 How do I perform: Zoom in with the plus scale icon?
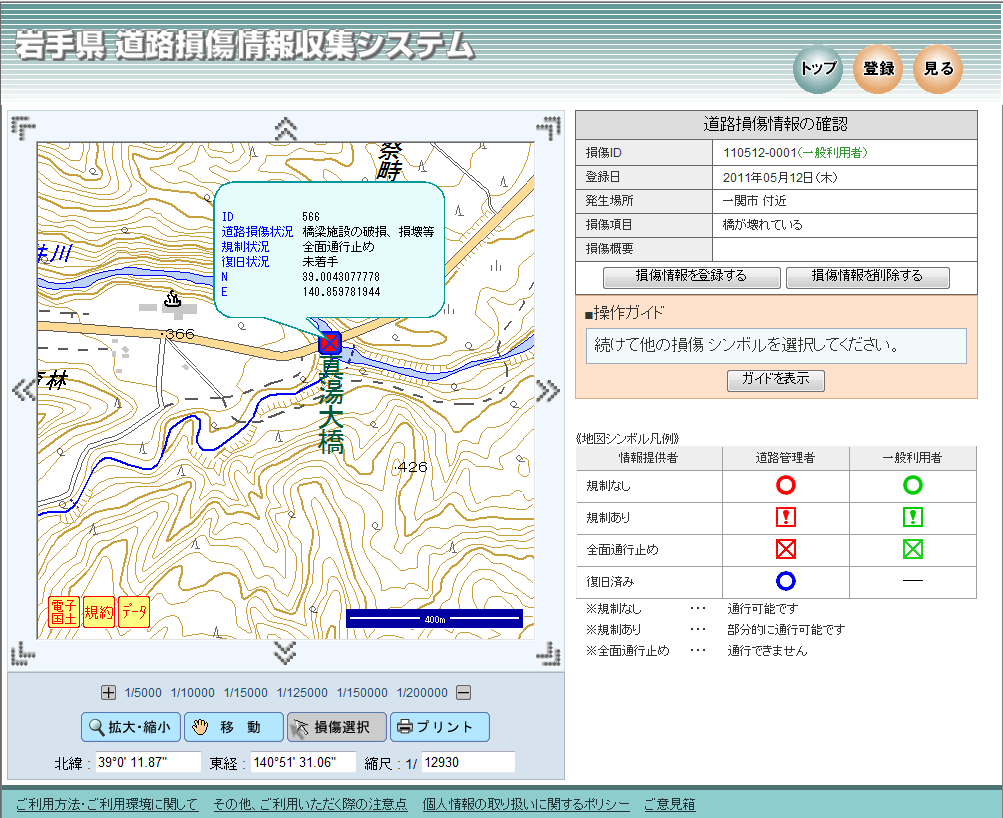108,692
